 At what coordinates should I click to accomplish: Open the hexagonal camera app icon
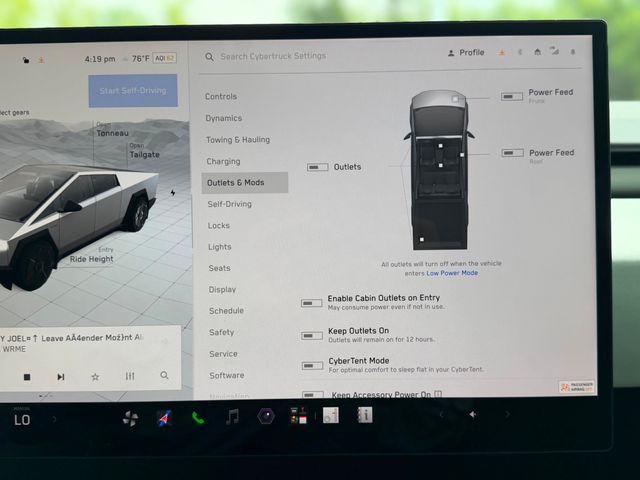tap(266, 416)
